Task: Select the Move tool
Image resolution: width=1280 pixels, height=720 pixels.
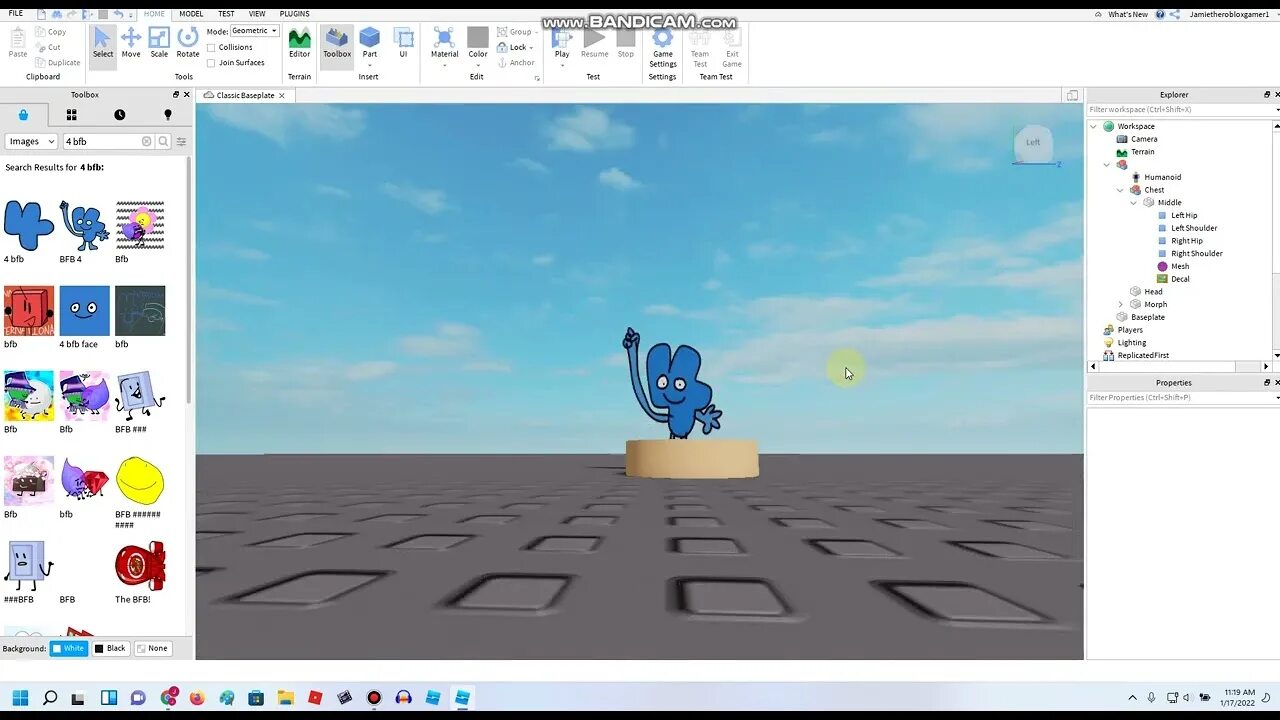Action: point(131,42)
